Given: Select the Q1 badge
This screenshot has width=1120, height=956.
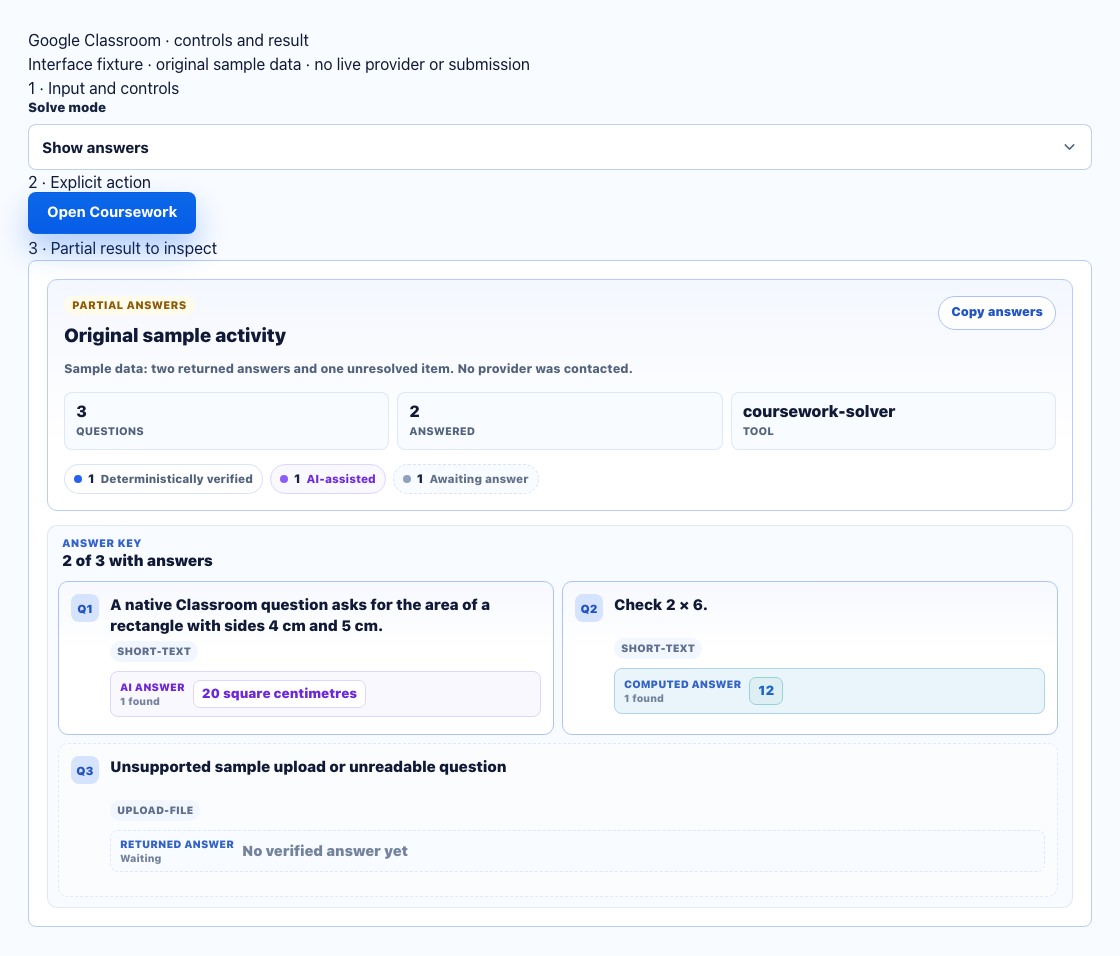Looking at the screenshot, I should pyautogui.click(x=85, y=609).
